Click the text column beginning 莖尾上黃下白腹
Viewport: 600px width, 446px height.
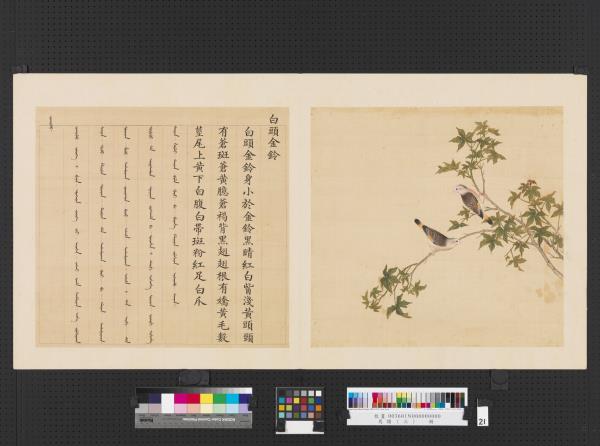(199, 217)
